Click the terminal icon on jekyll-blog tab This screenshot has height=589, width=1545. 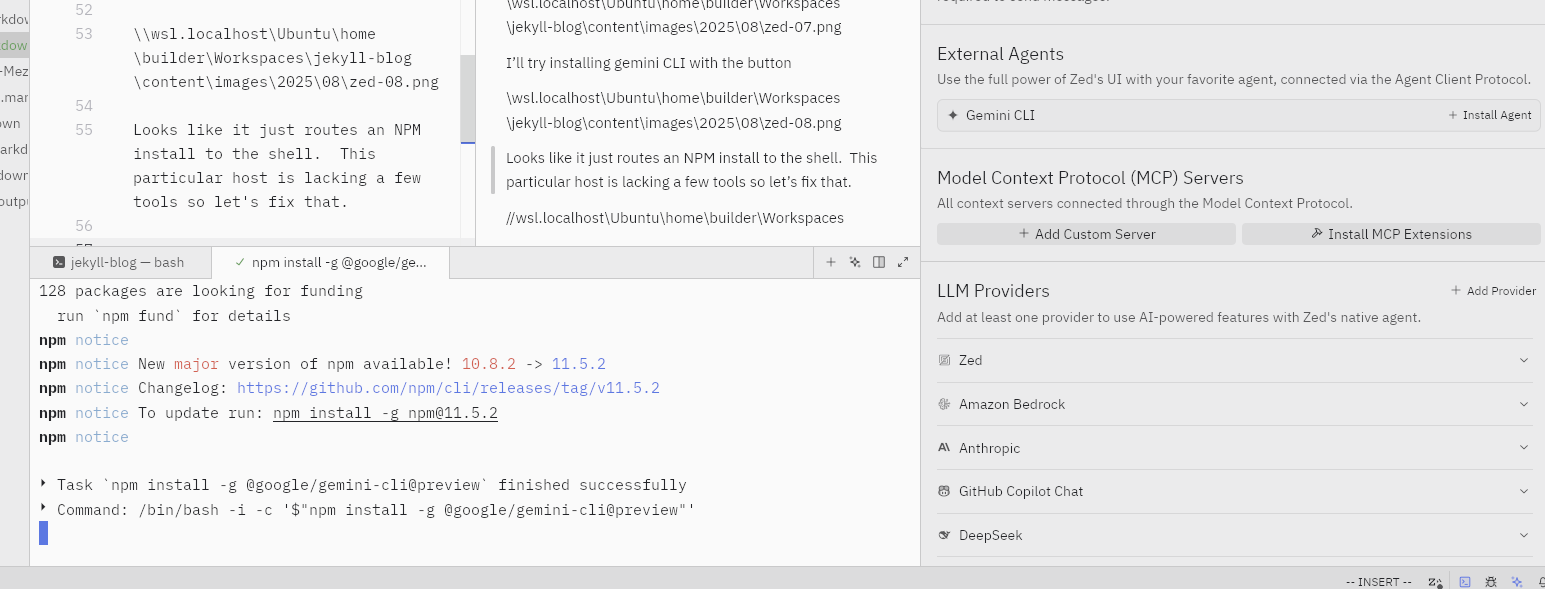[59, 262]
